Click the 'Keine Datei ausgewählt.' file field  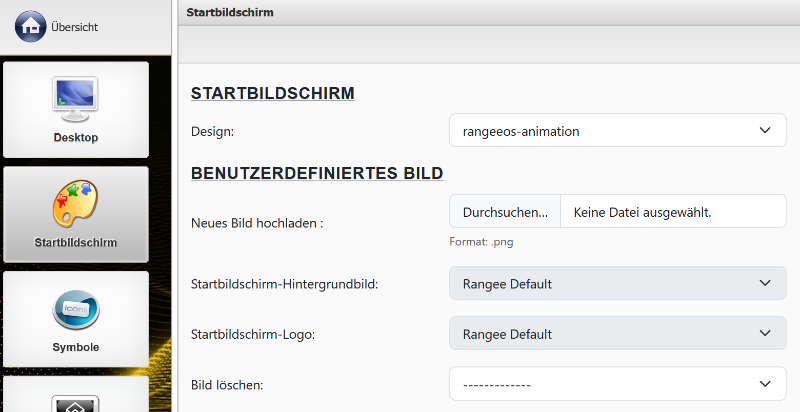[x=672, y=212]
